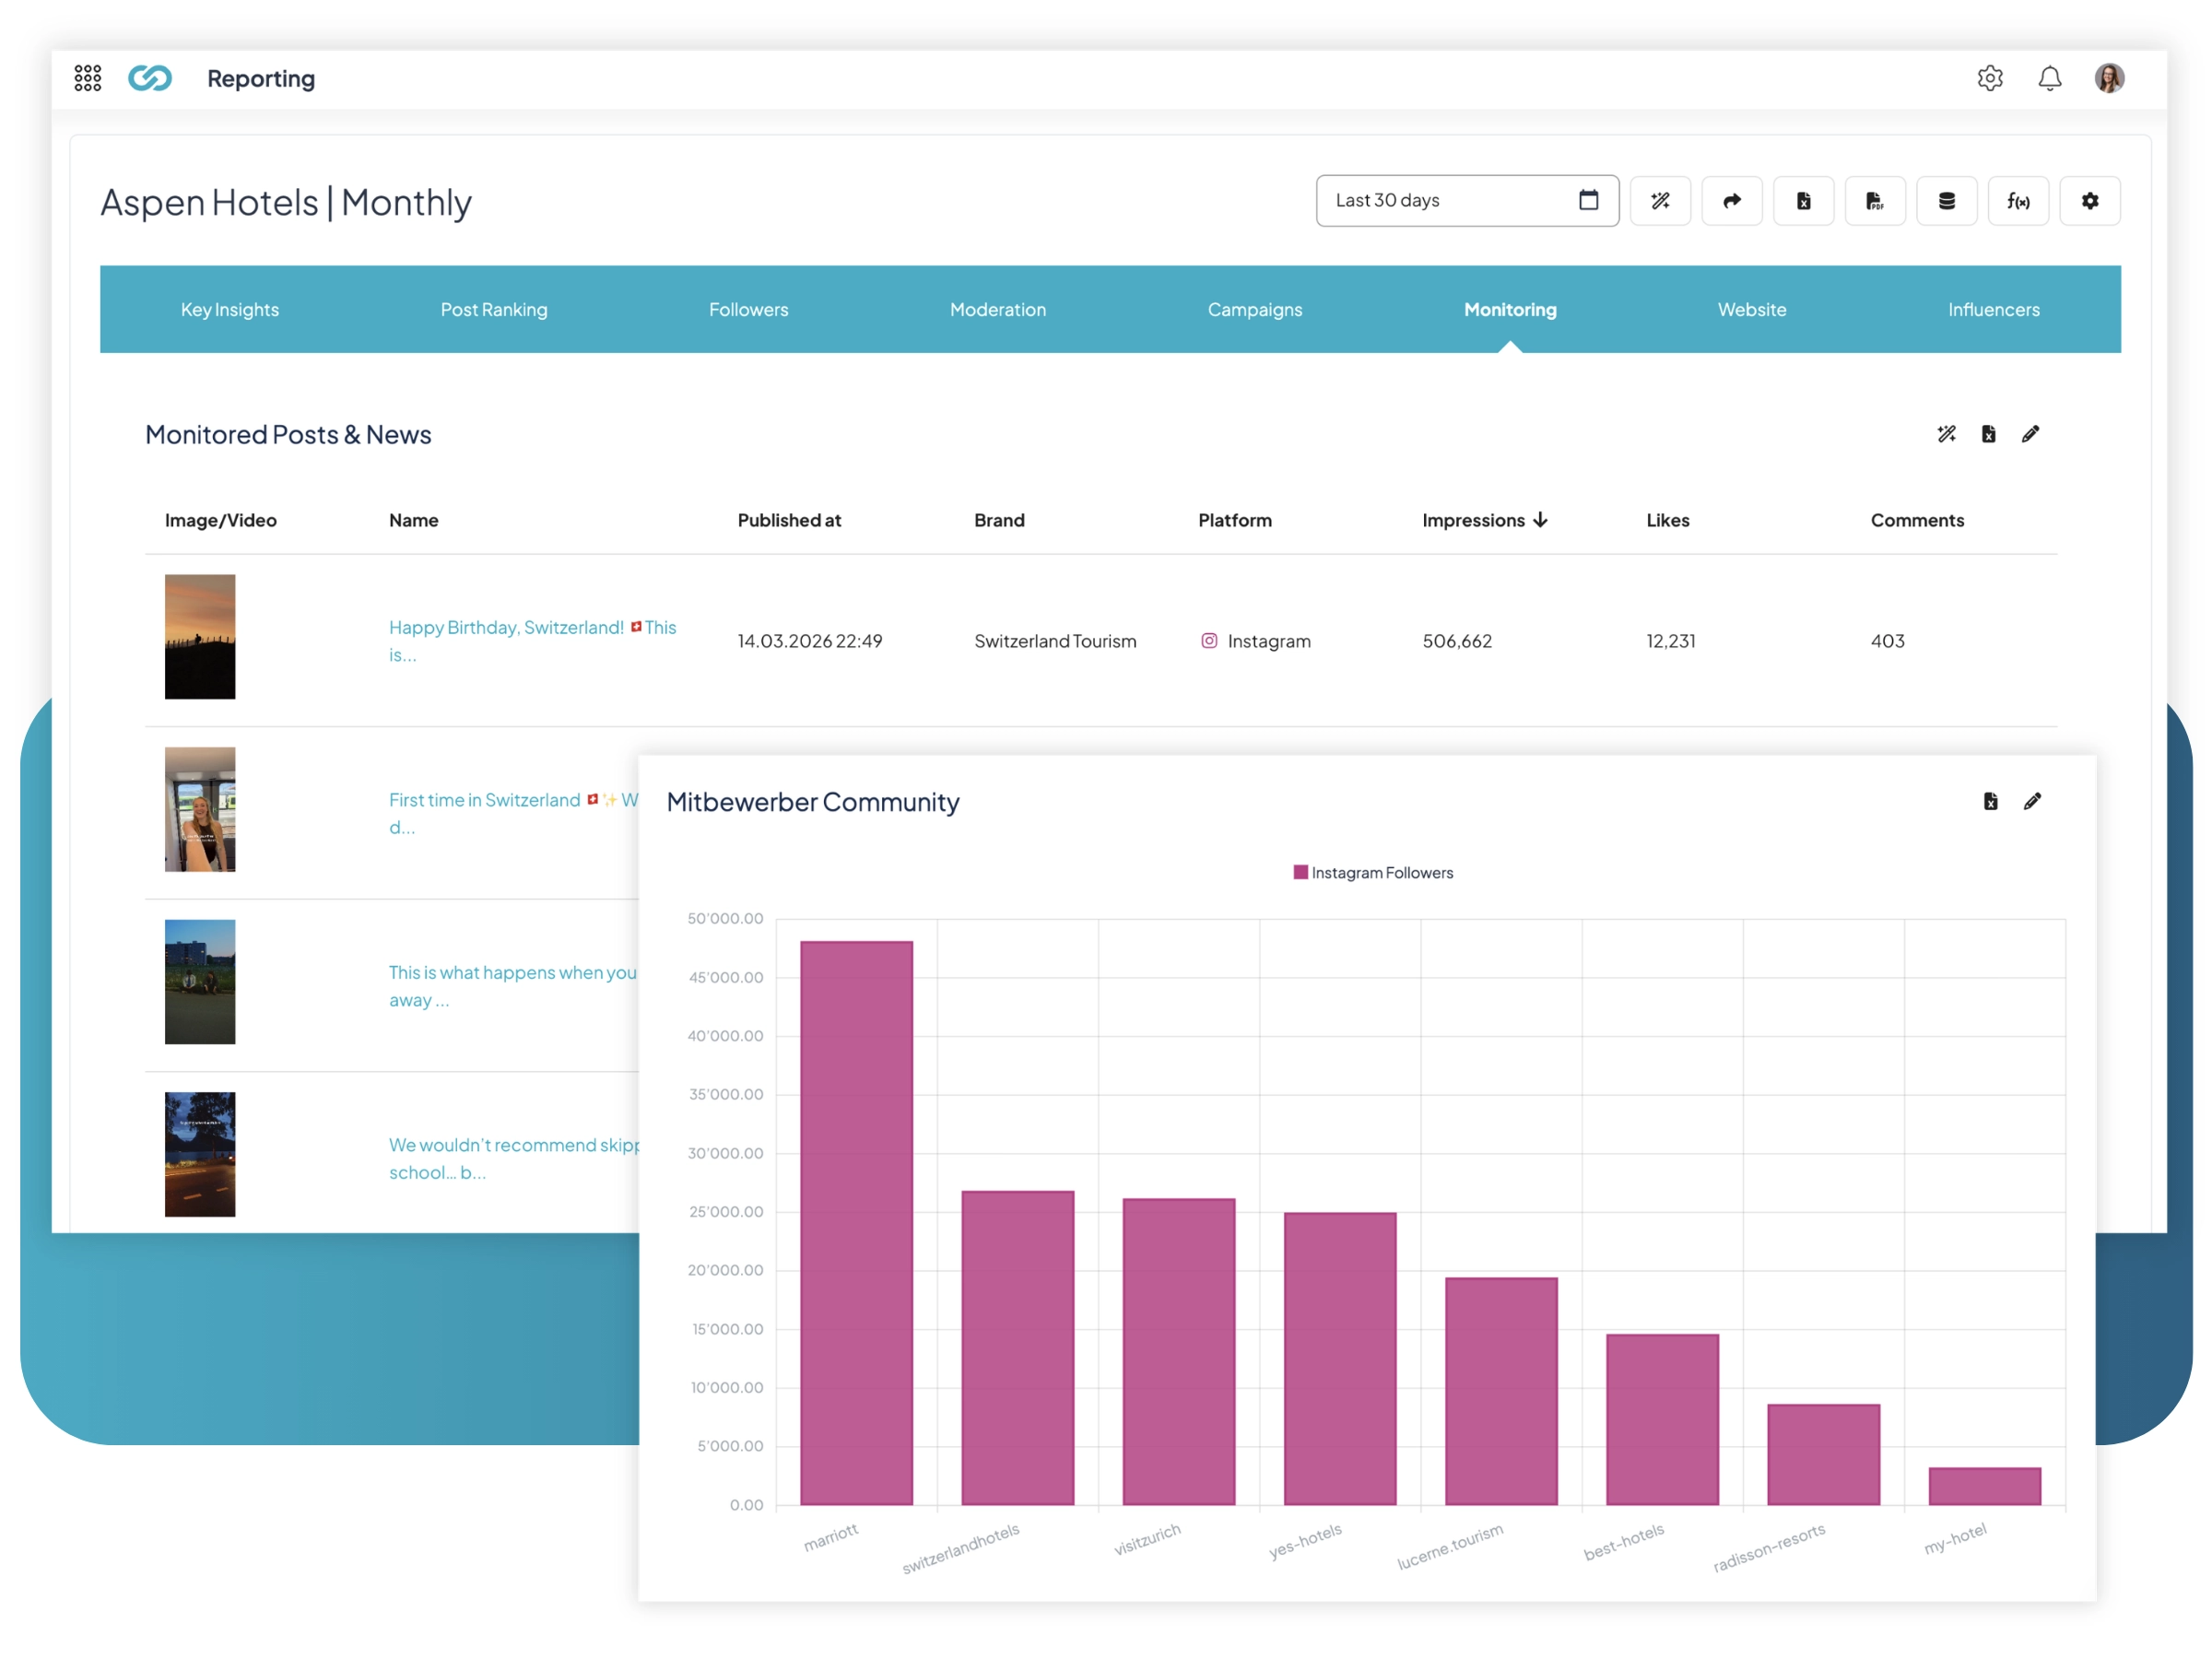Screen dimensions: 2212x1659
Task: Click the marriott bar in the chart
Action: (856, 1222)
